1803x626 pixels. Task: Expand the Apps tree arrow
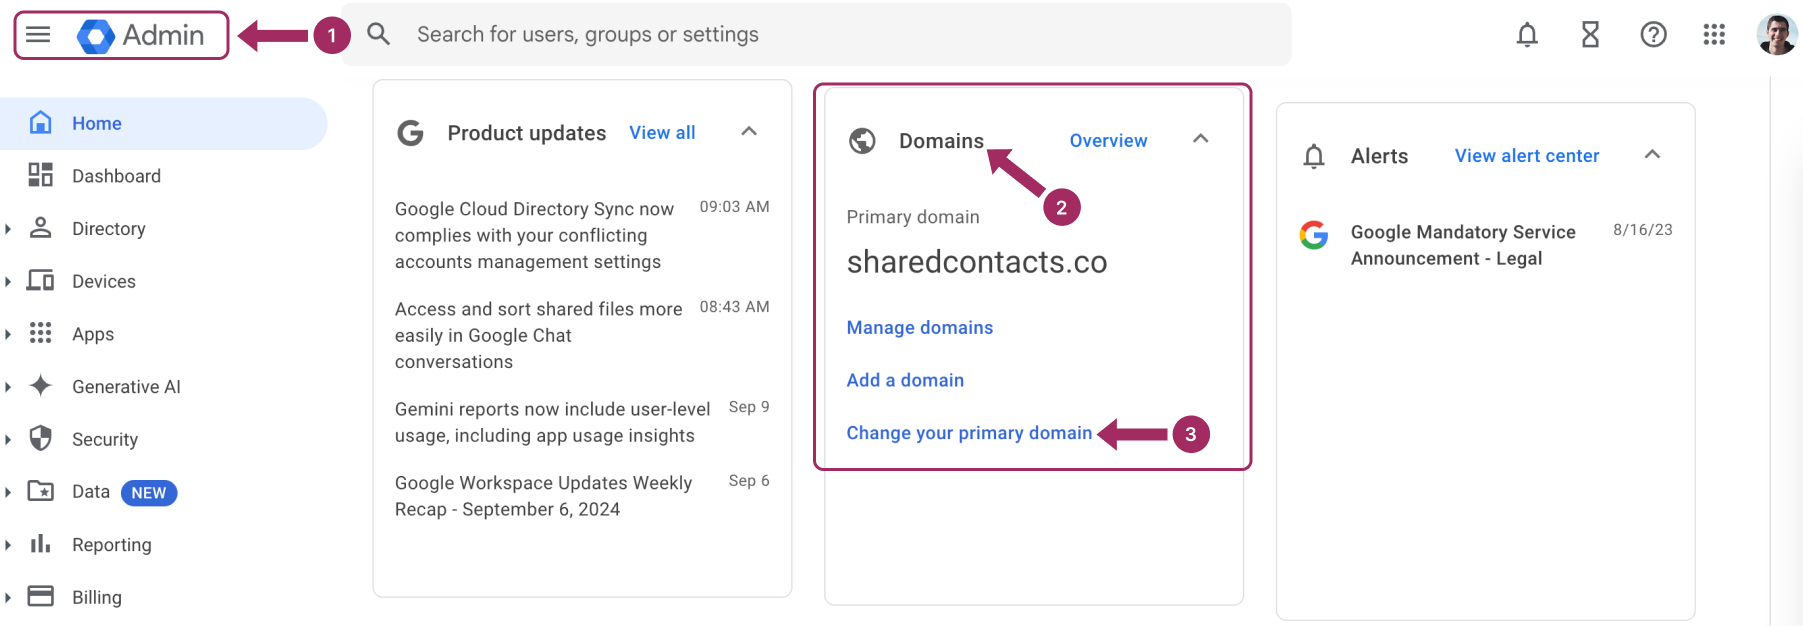(8, 334)
